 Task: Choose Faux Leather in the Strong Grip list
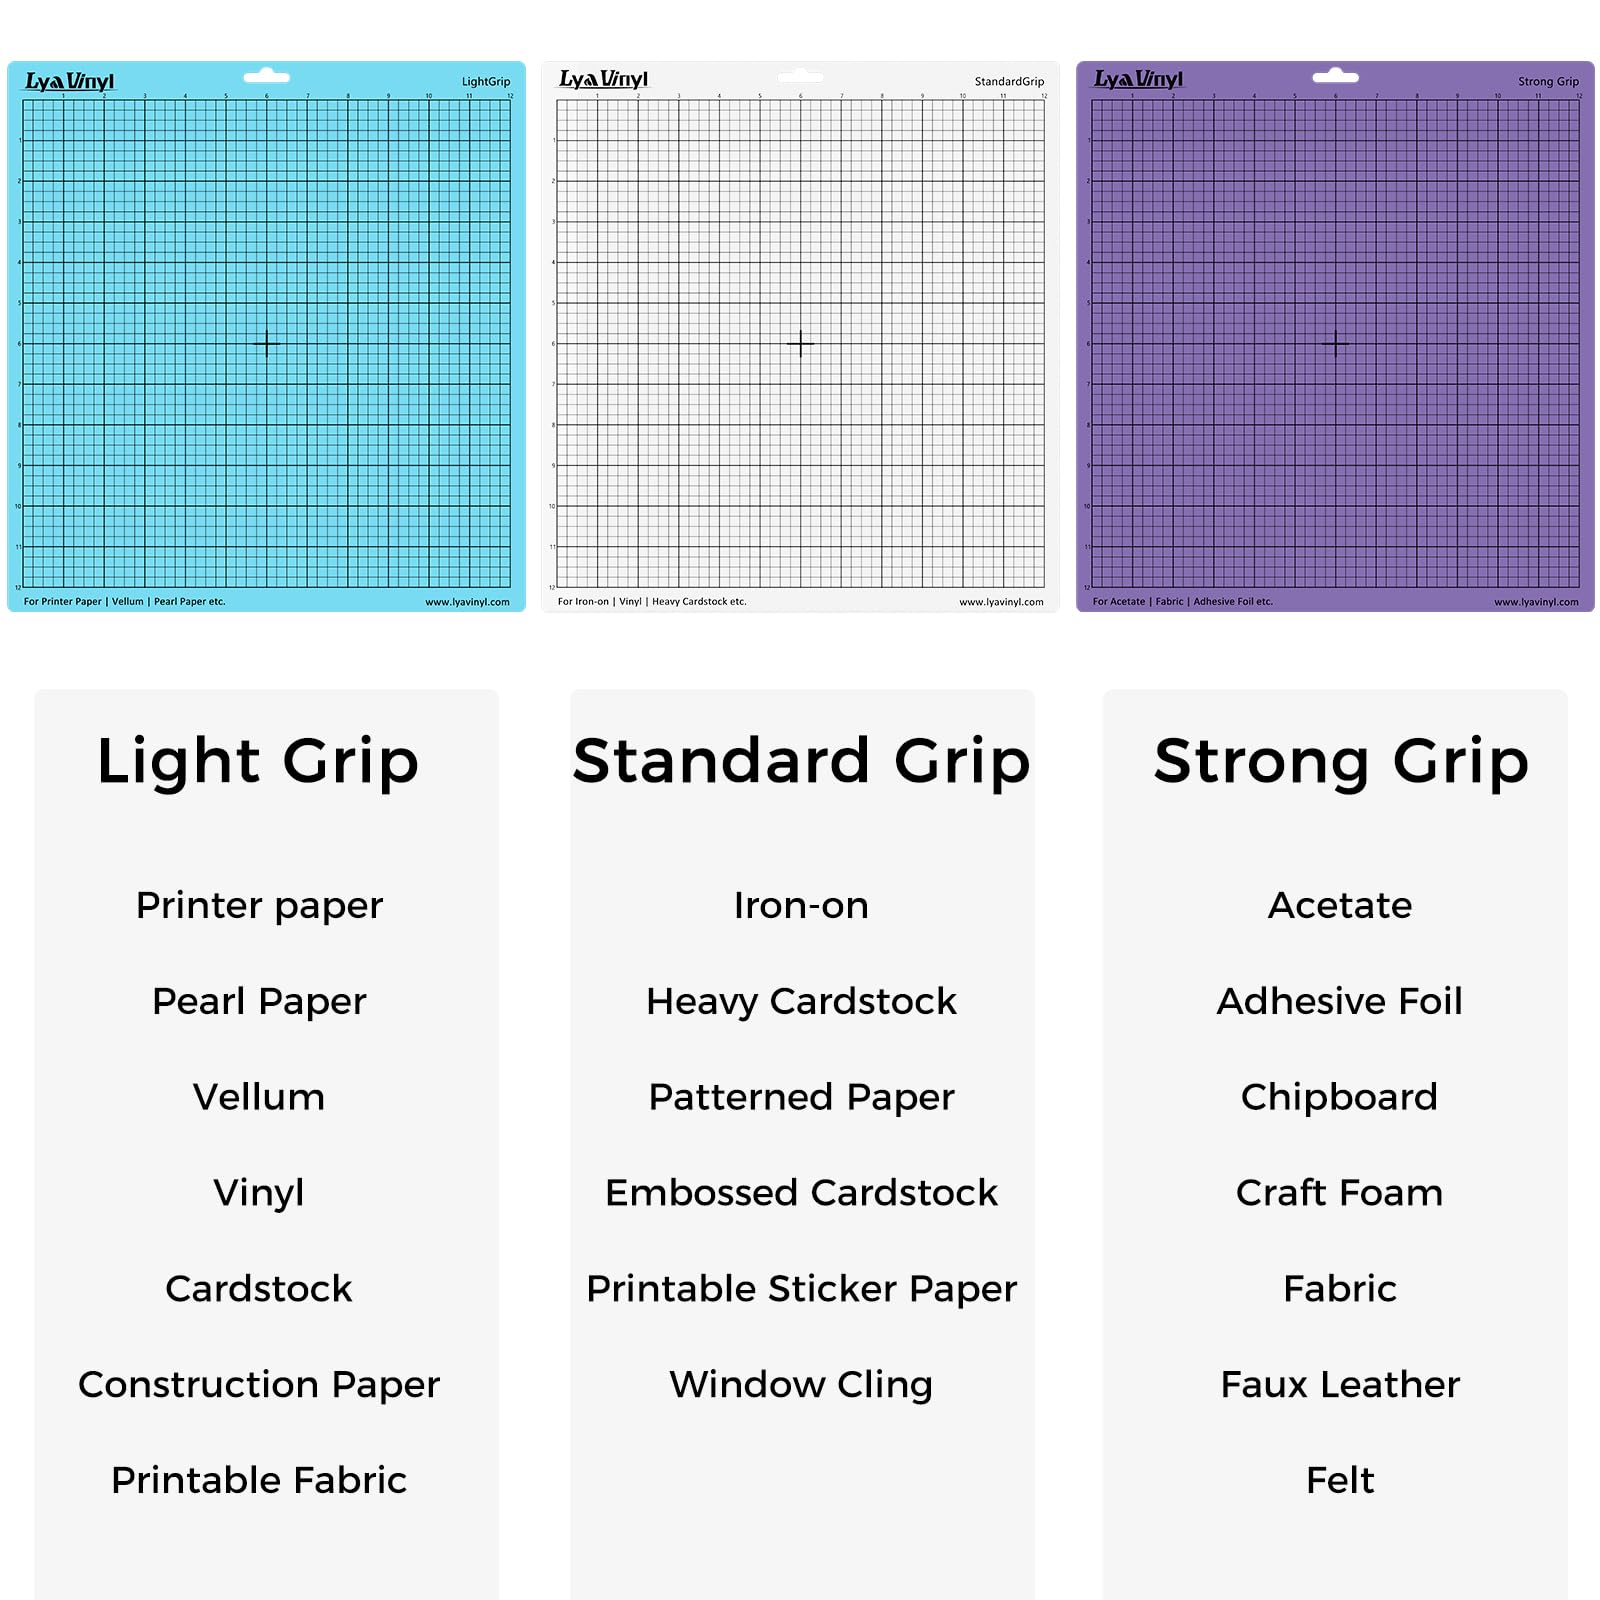1340,1384
